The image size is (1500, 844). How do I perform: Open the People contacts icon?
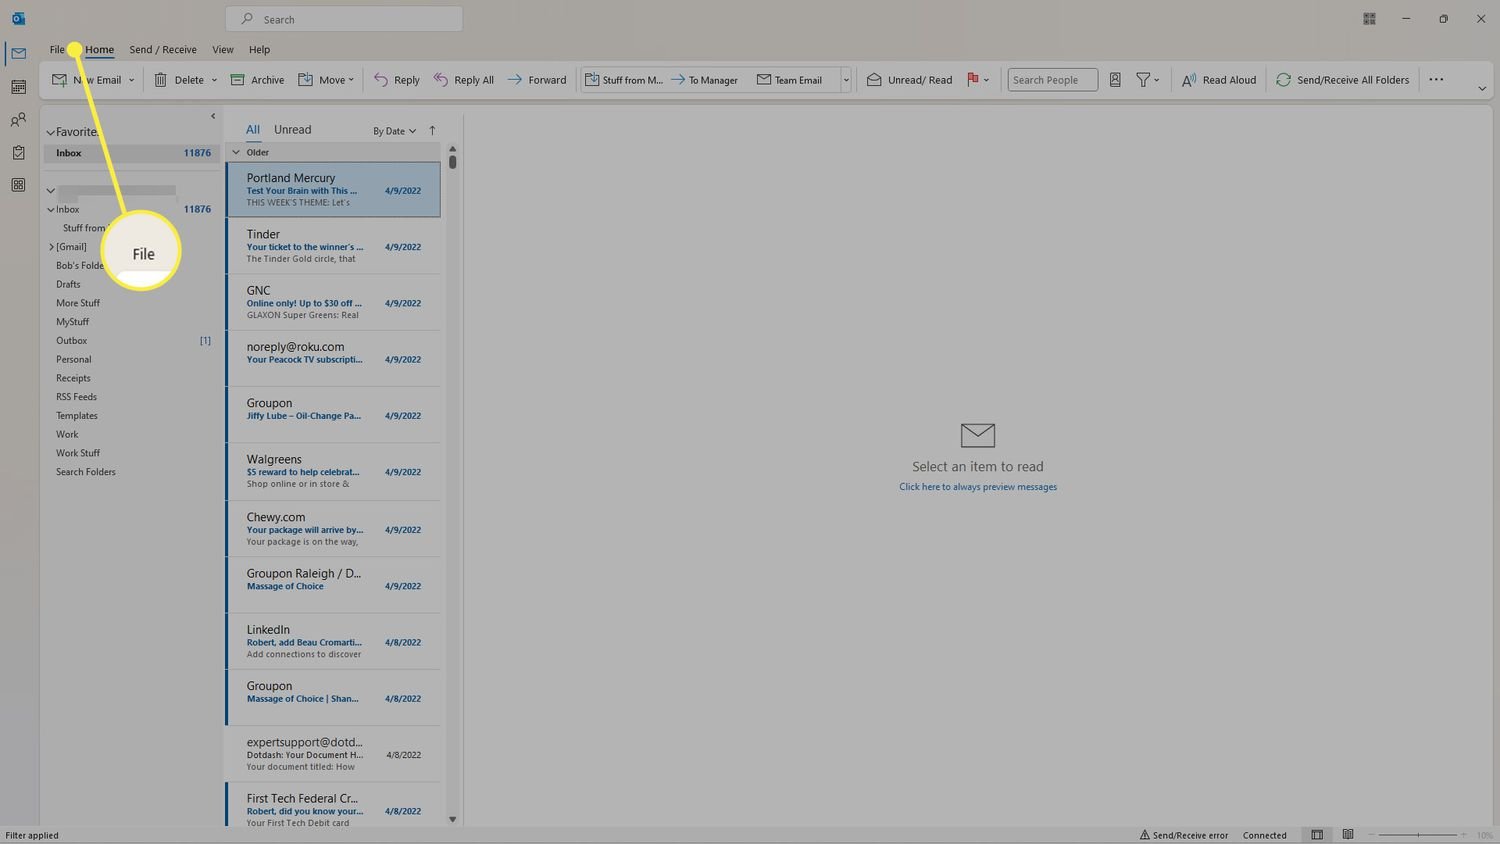pyautogui.click(x=18, y=120)
